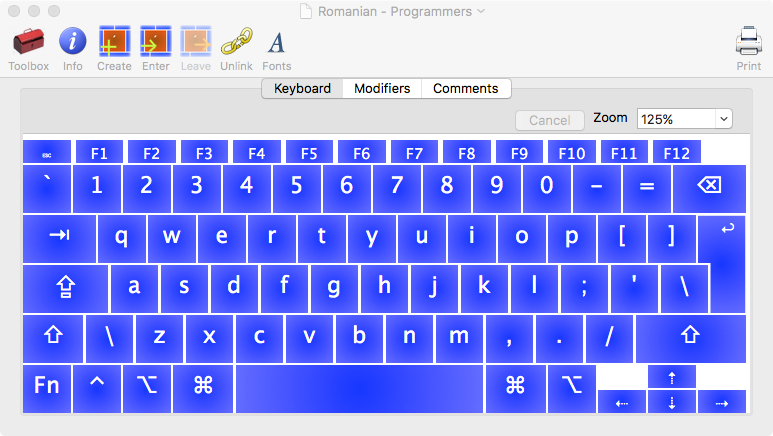
Task: Click the b key
Action: pyautogui.click(x=359, y=339)
